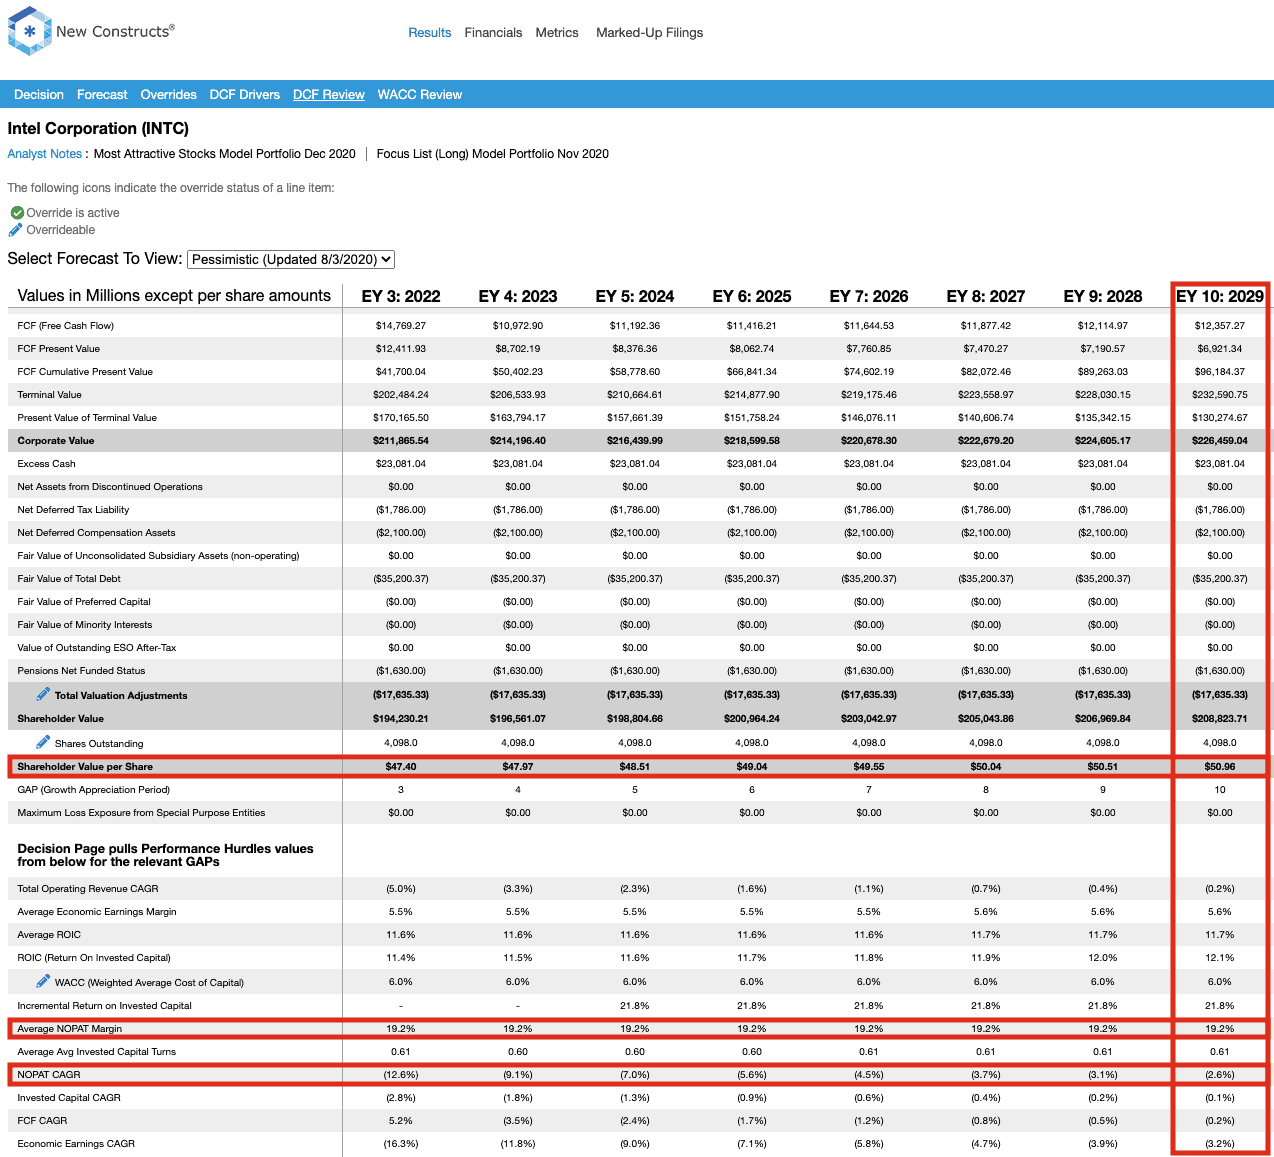Click the (12.6%) NOPAT CAGR cell
Image resolution: width=1274 pixels, height=1157 pixels.
(401, 1075)
